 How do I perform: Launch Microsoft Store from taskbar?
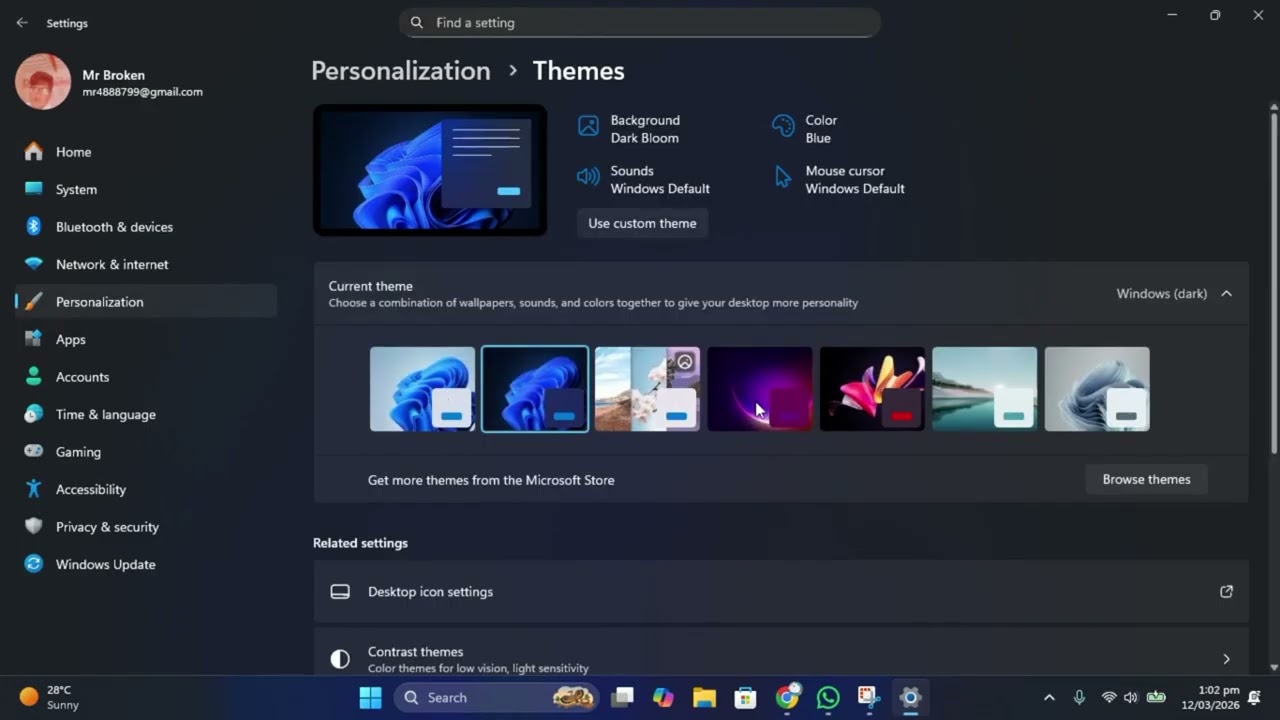point(745,697)
